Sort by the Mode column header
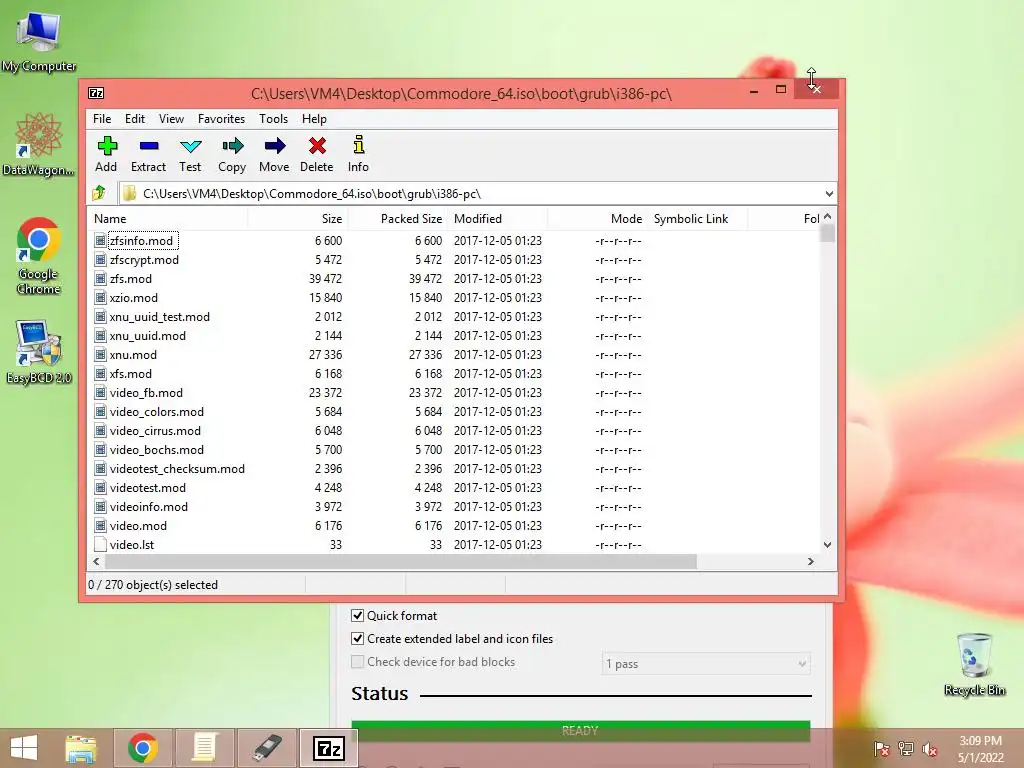This screenshot has height=768, width=1024. 597,219
